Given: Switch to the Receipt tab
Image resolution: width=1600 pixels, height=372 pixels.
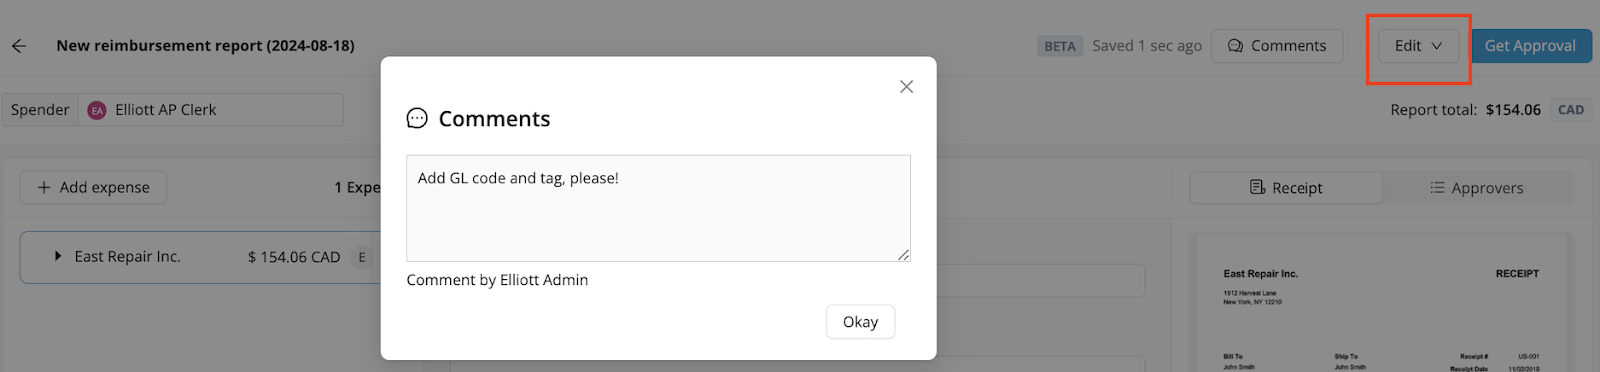Looking at the screenshot, I should pyautogui.click(x=1286, y=188).
